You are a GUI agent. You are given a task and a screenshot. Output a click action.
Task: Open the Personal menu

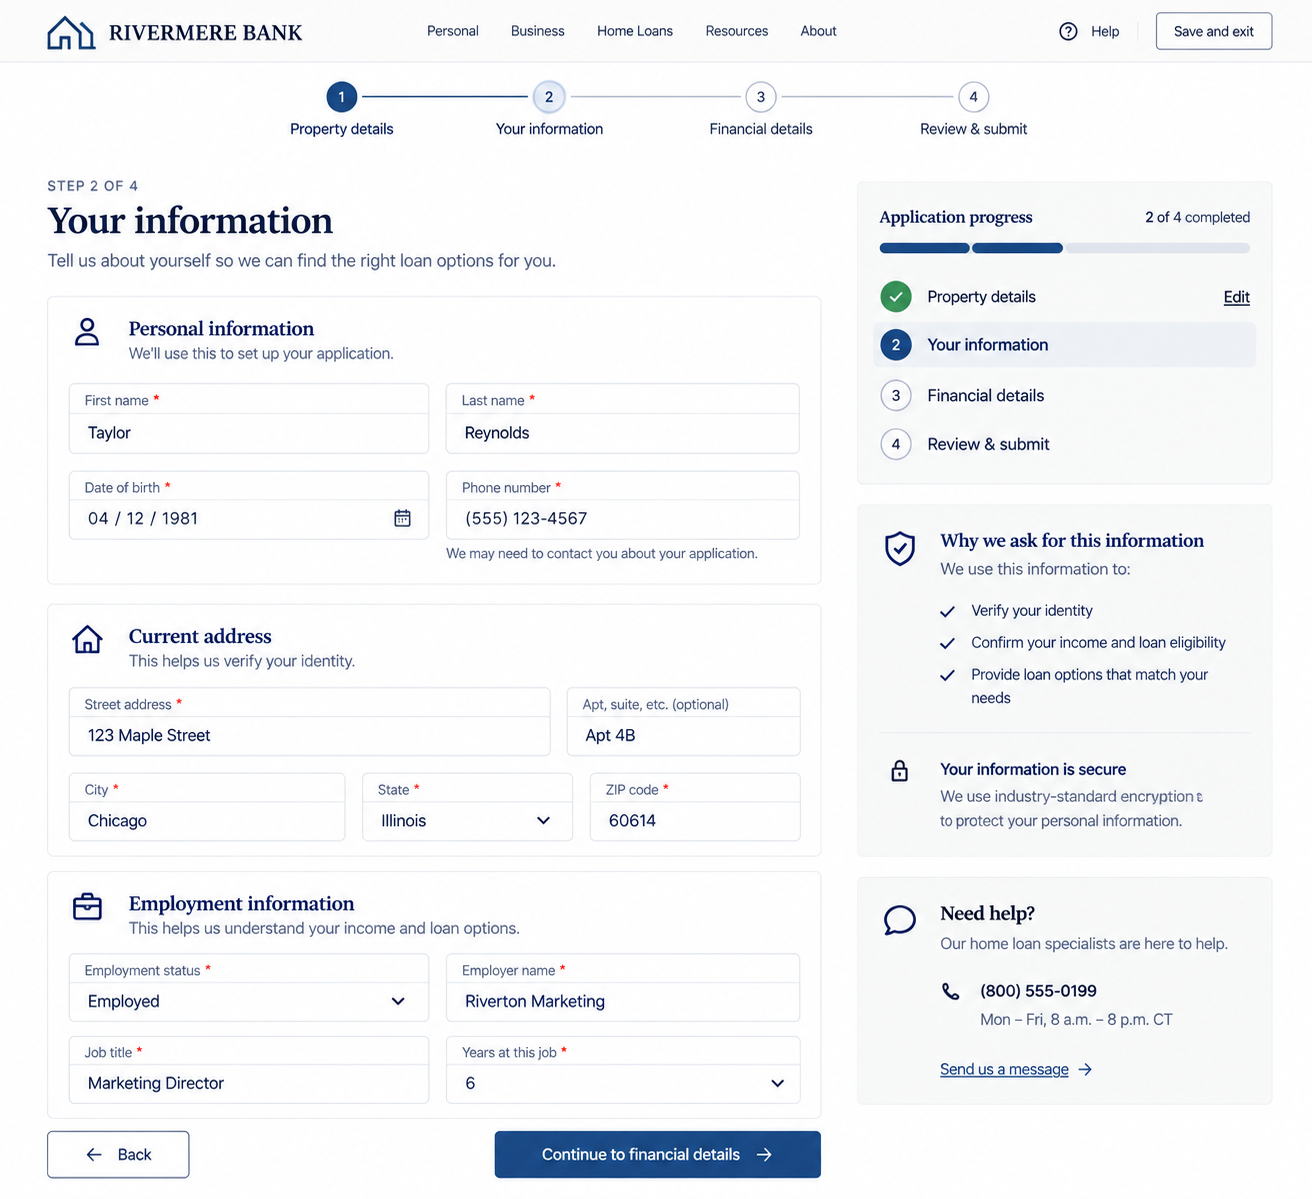453,31
